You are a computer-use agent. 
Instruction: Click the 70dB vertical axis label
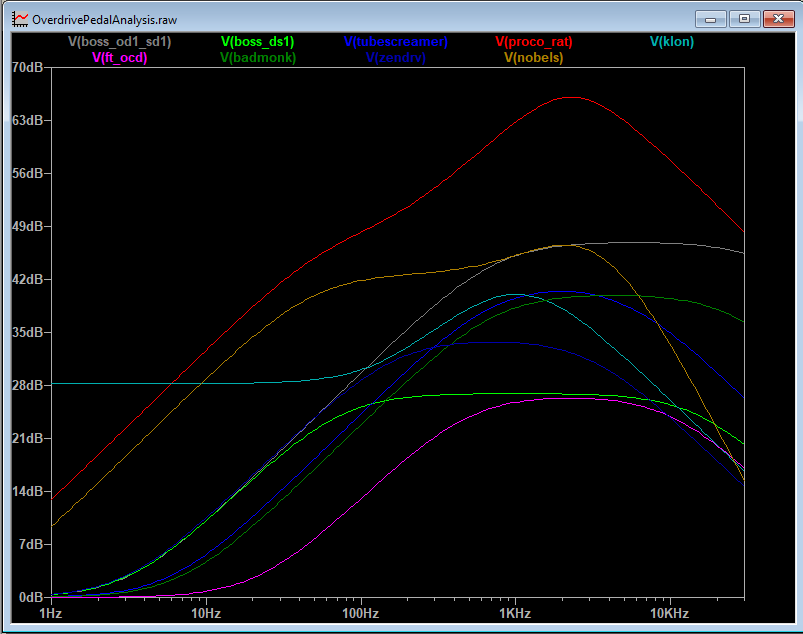tap(28, 67)
